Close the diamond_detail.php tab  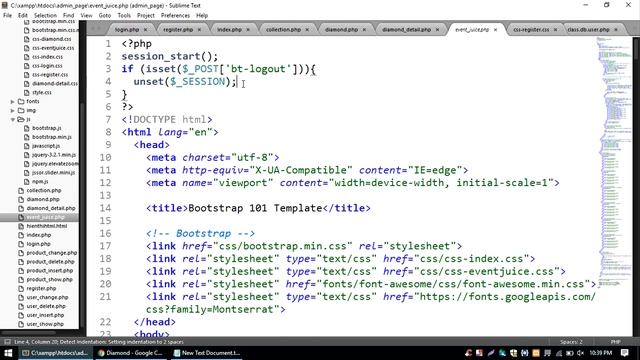click(438, 30)
